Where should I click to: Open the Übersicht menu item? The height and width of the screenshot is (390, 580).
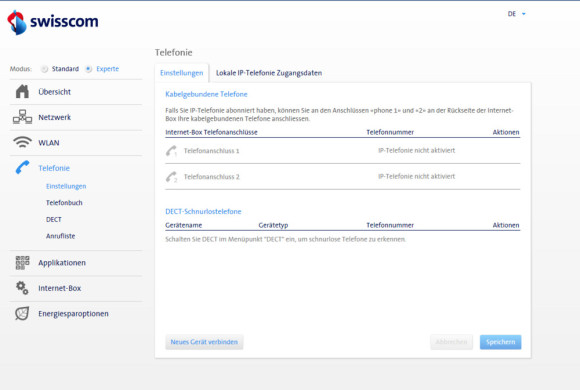pyautogui.click(x=54, y=92)
